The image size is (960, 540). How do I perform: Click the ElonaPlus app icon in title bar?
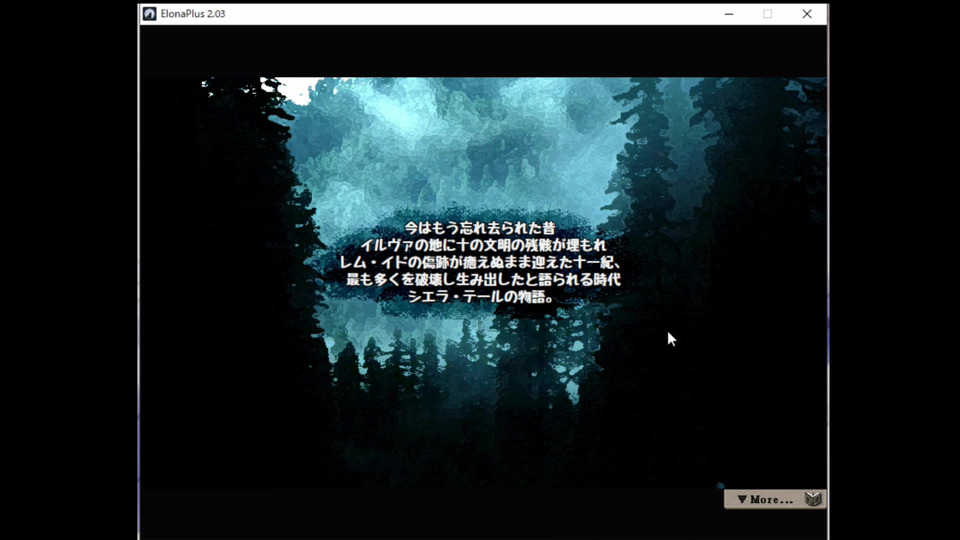point(149,13)
